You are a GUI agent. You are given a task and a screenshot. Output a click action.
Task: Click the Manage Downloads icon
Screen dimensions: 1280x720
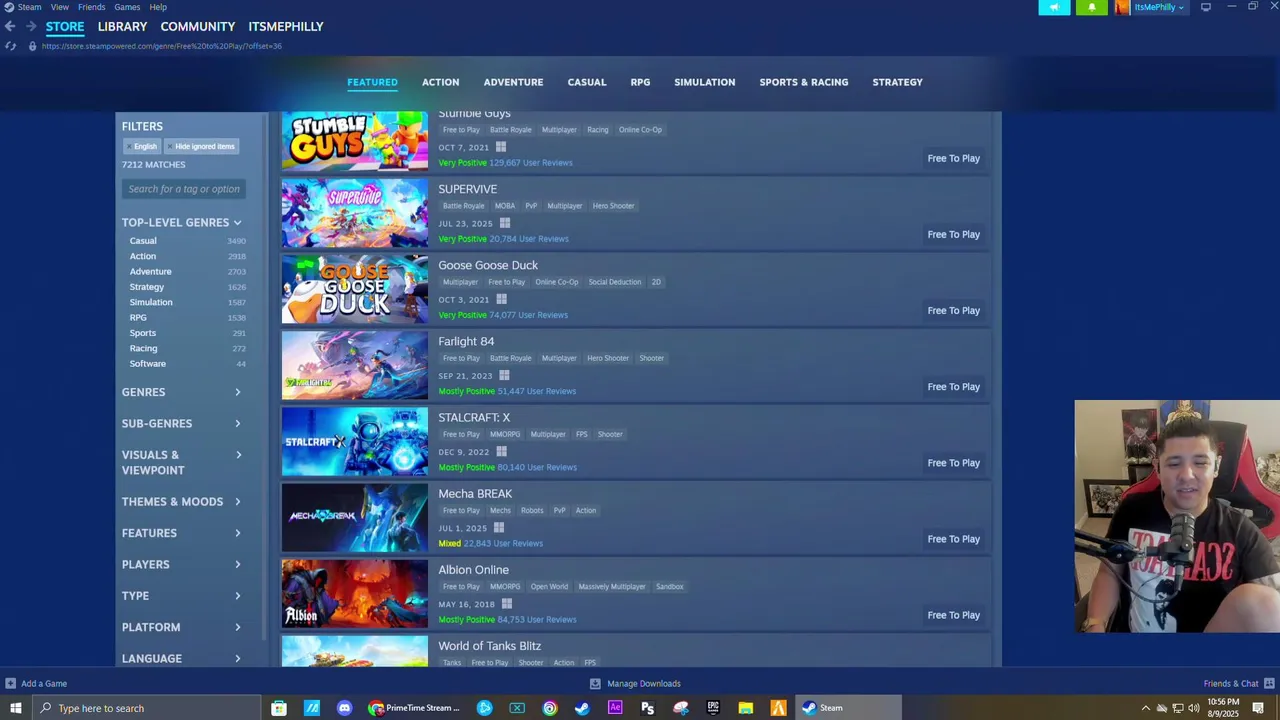point(595,684)
